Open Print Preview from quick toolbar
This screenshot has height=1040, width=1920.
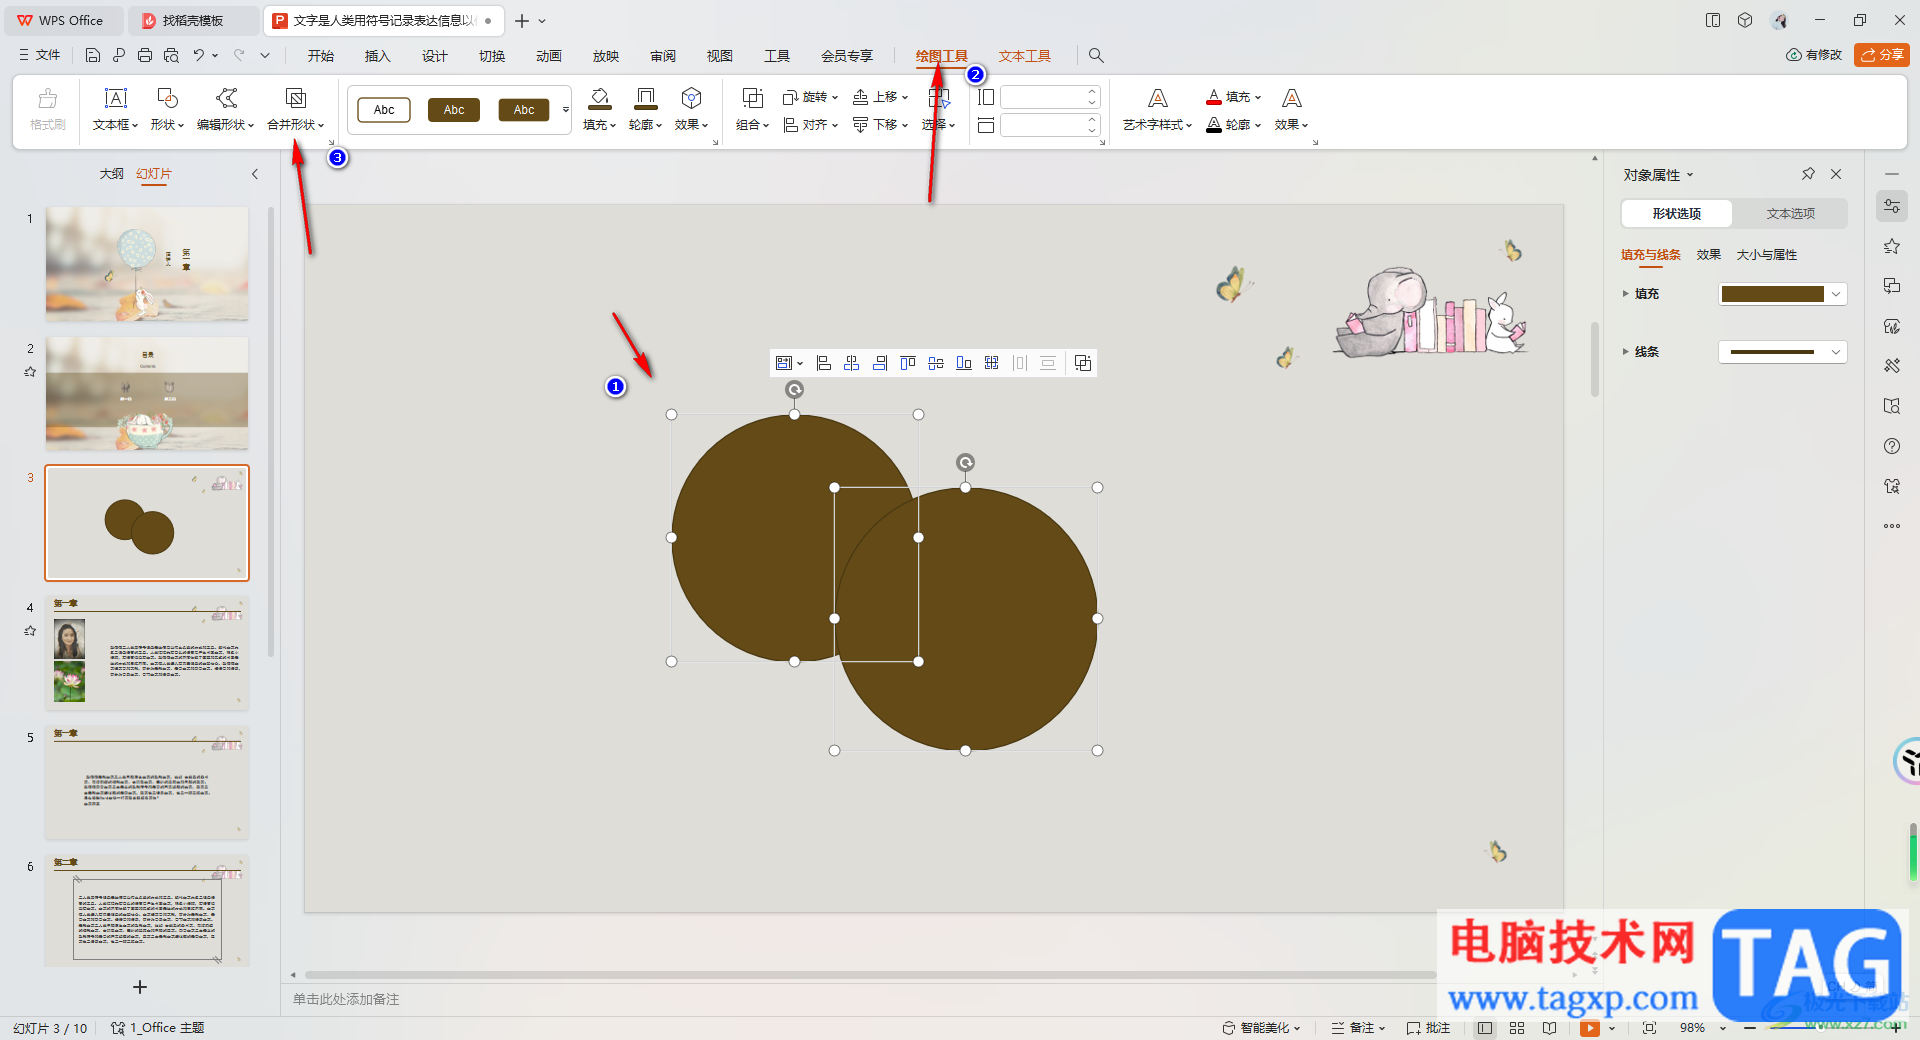coord(171,55)
